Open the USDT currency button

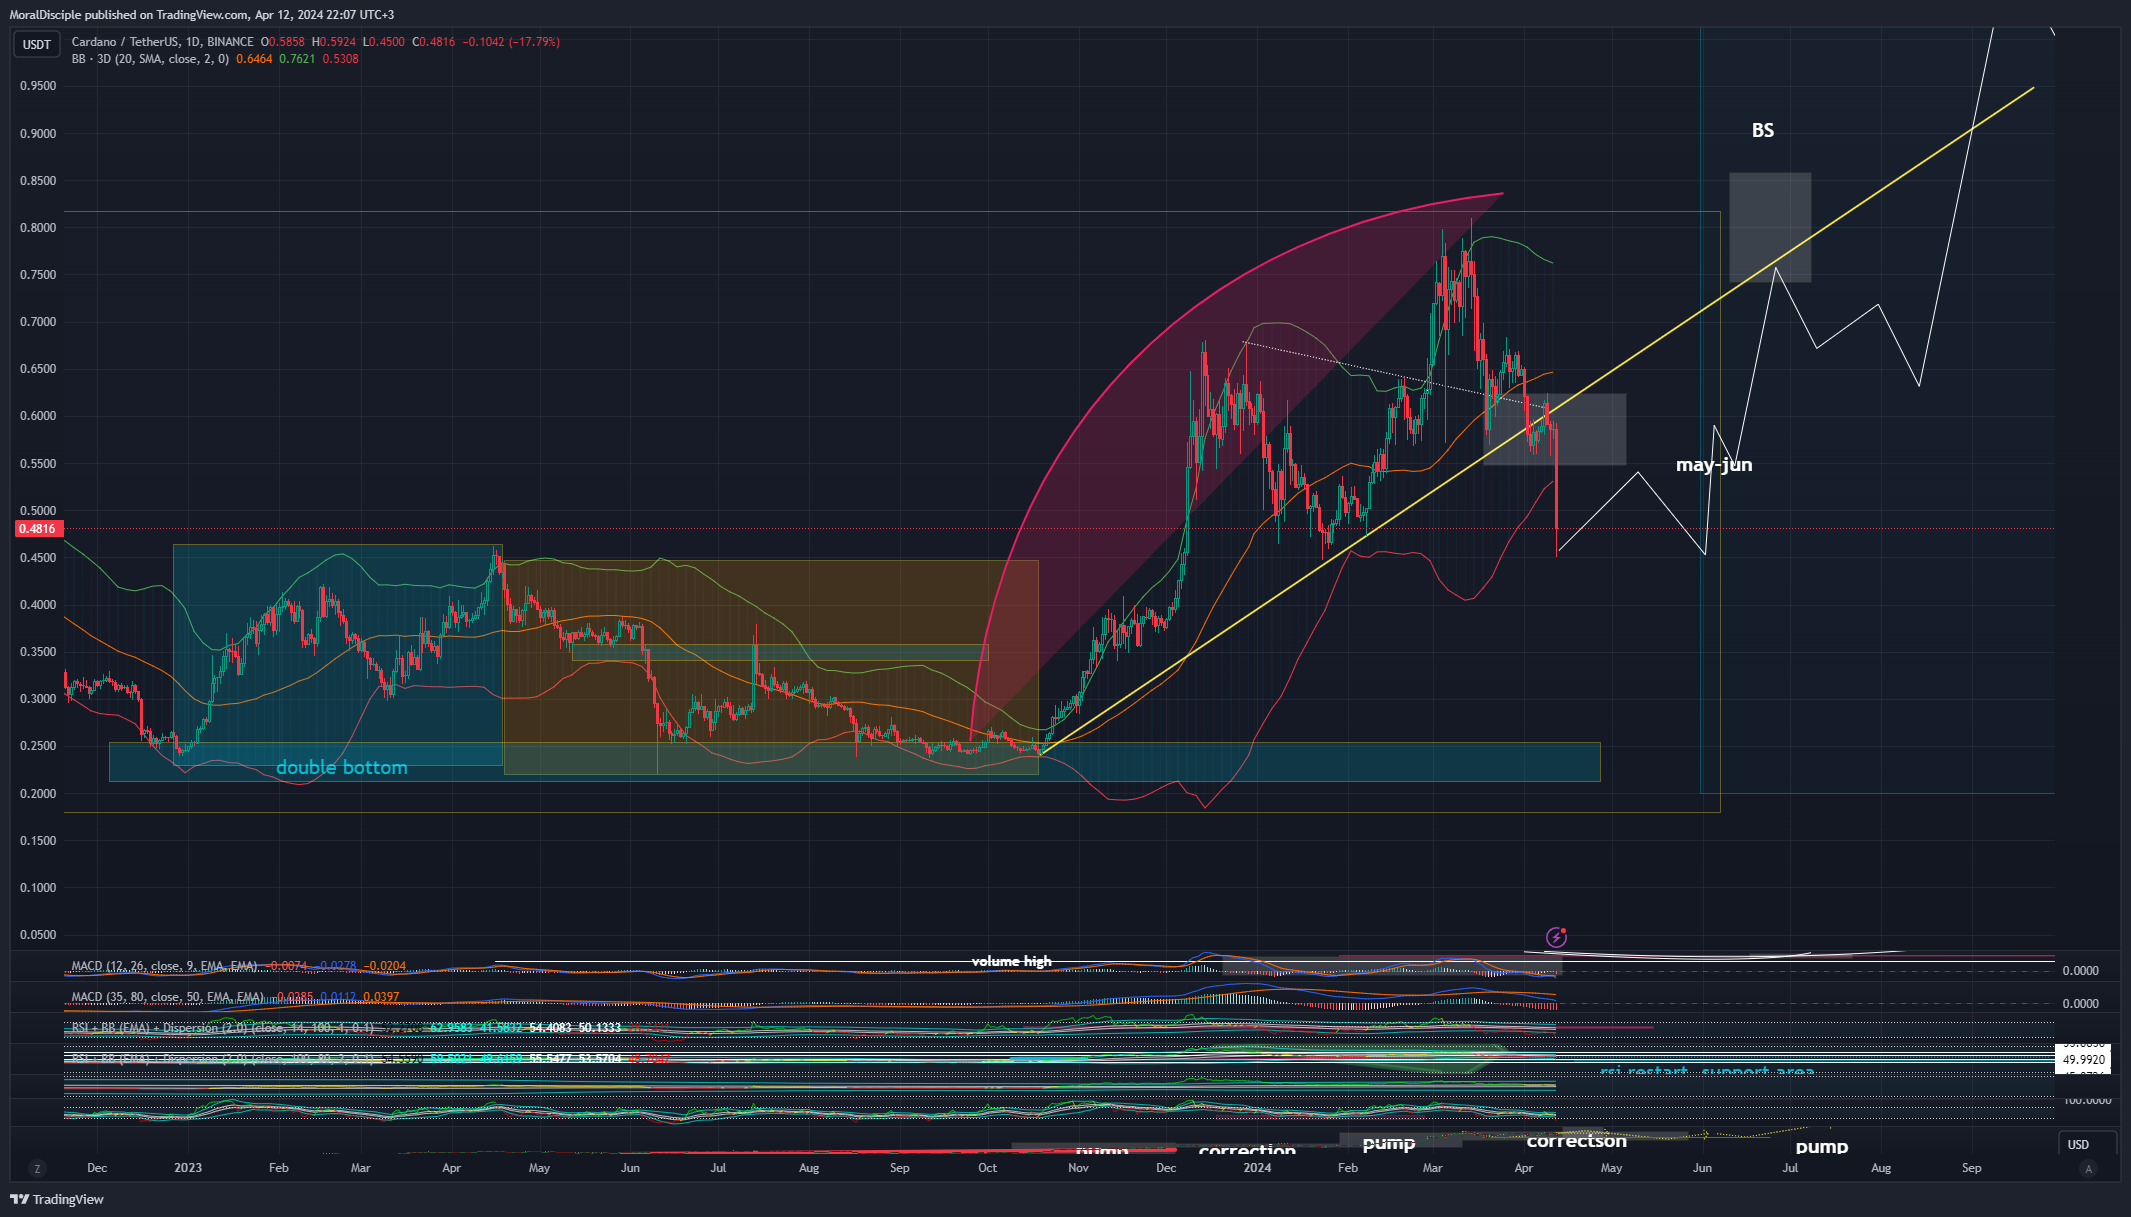[37, 44]
